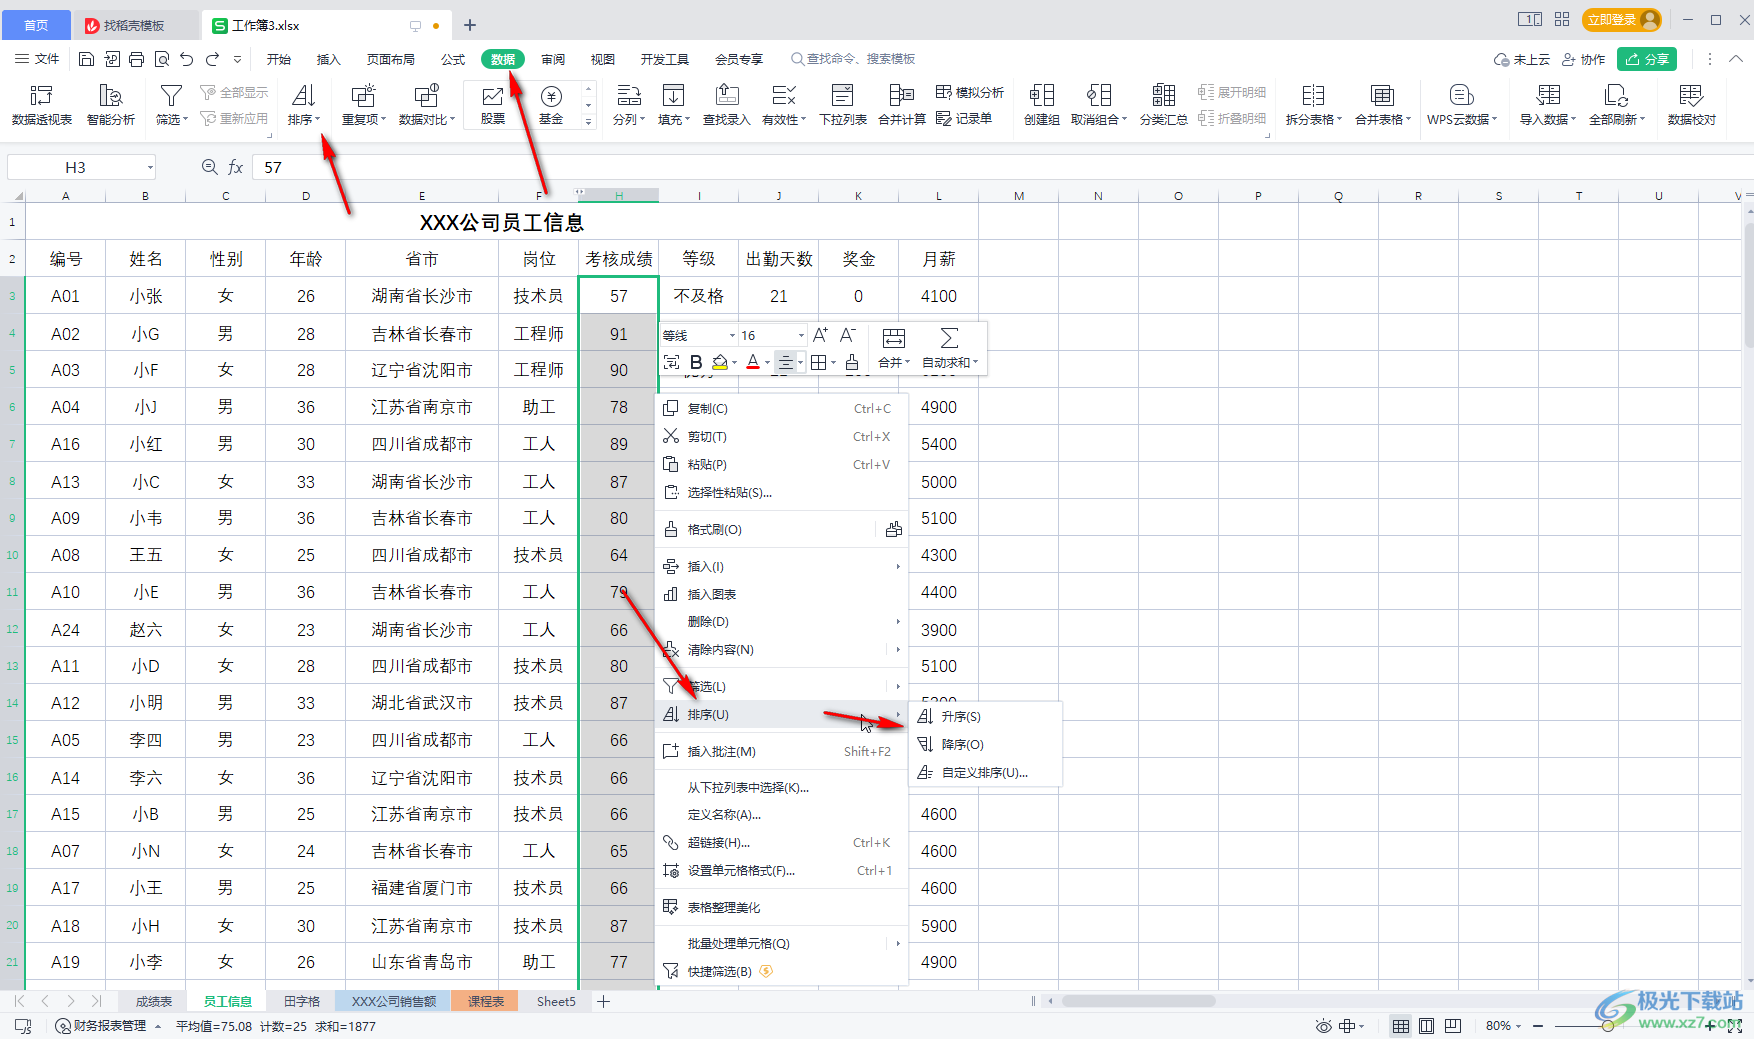Screen dimensions: 1754x1039
Task: Open the Data Proofing (数据校对) tool
Action: click(1692, 105)
